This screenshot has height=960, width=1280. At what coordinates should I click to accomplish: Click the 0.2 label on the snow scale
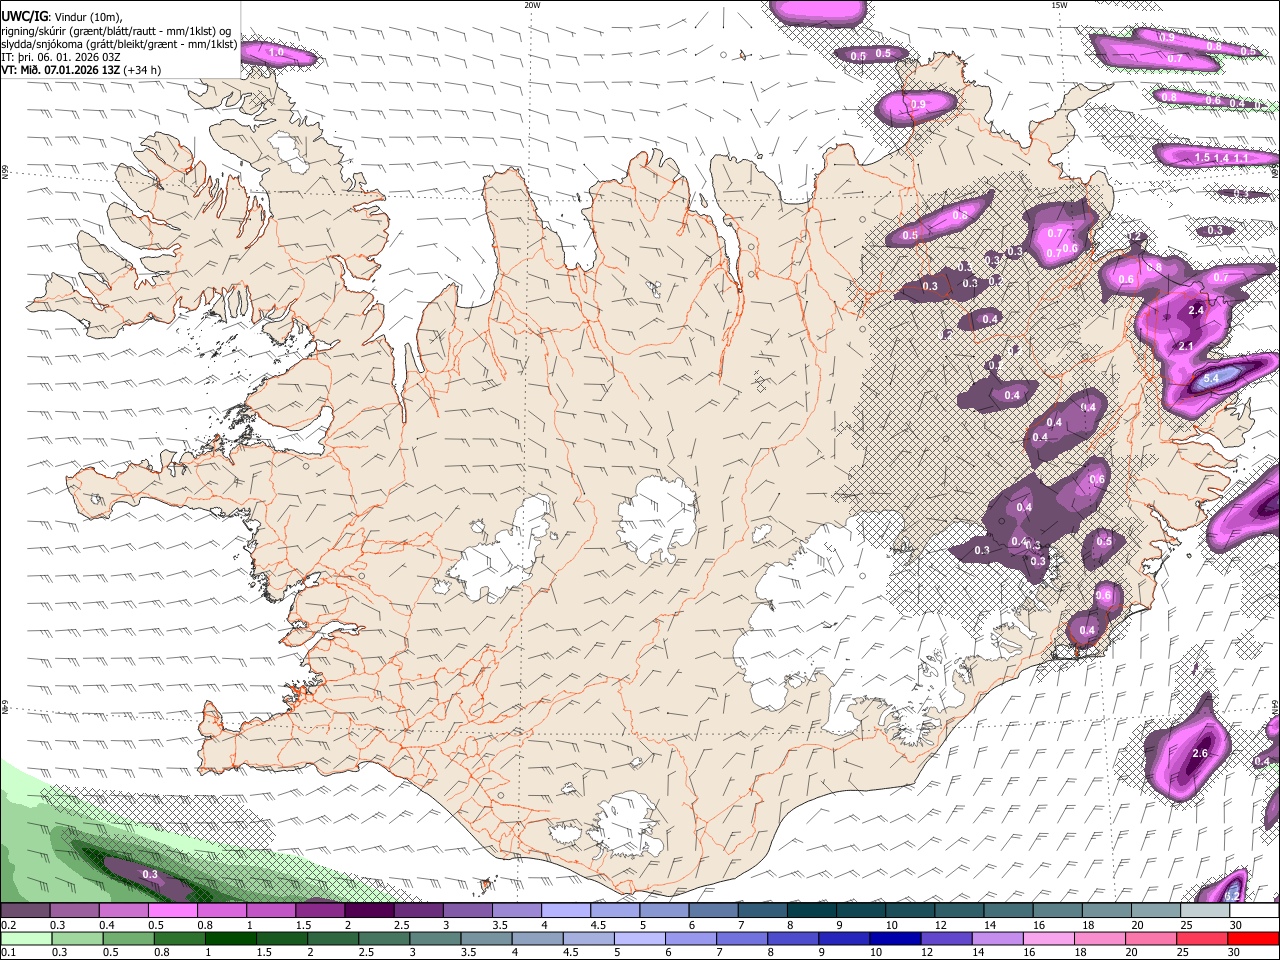(8, 925)
